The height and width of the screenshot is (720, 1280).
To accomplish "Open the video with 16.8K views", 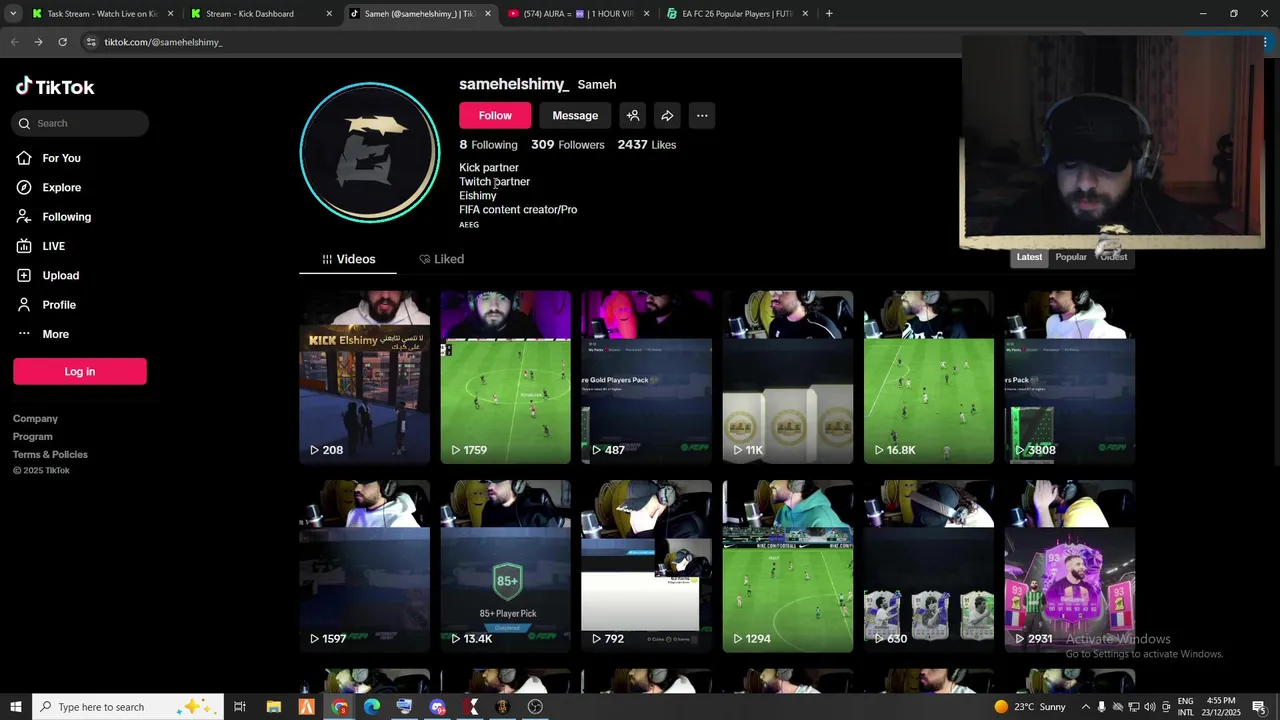I will (x=929, y=377).
